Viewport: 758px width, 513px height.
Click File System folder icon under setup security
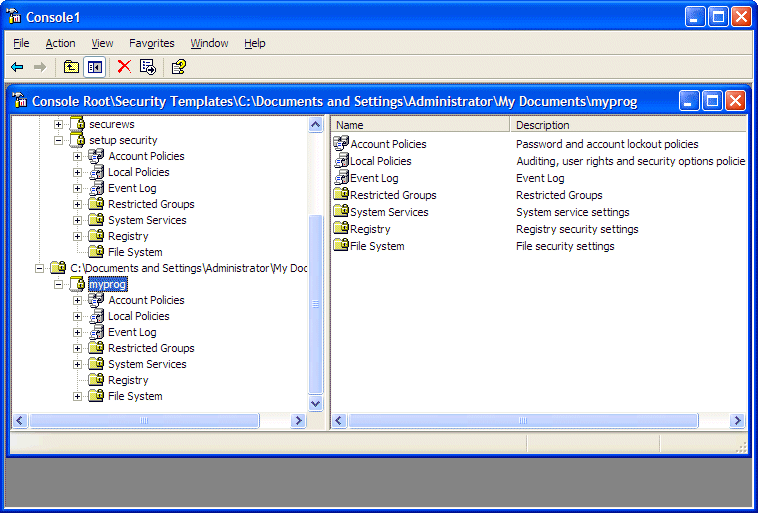pos(96,252)
